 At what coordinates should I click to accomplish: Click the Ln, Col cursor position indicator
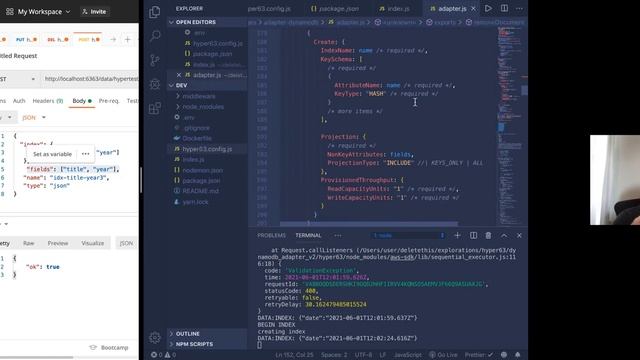294,355
